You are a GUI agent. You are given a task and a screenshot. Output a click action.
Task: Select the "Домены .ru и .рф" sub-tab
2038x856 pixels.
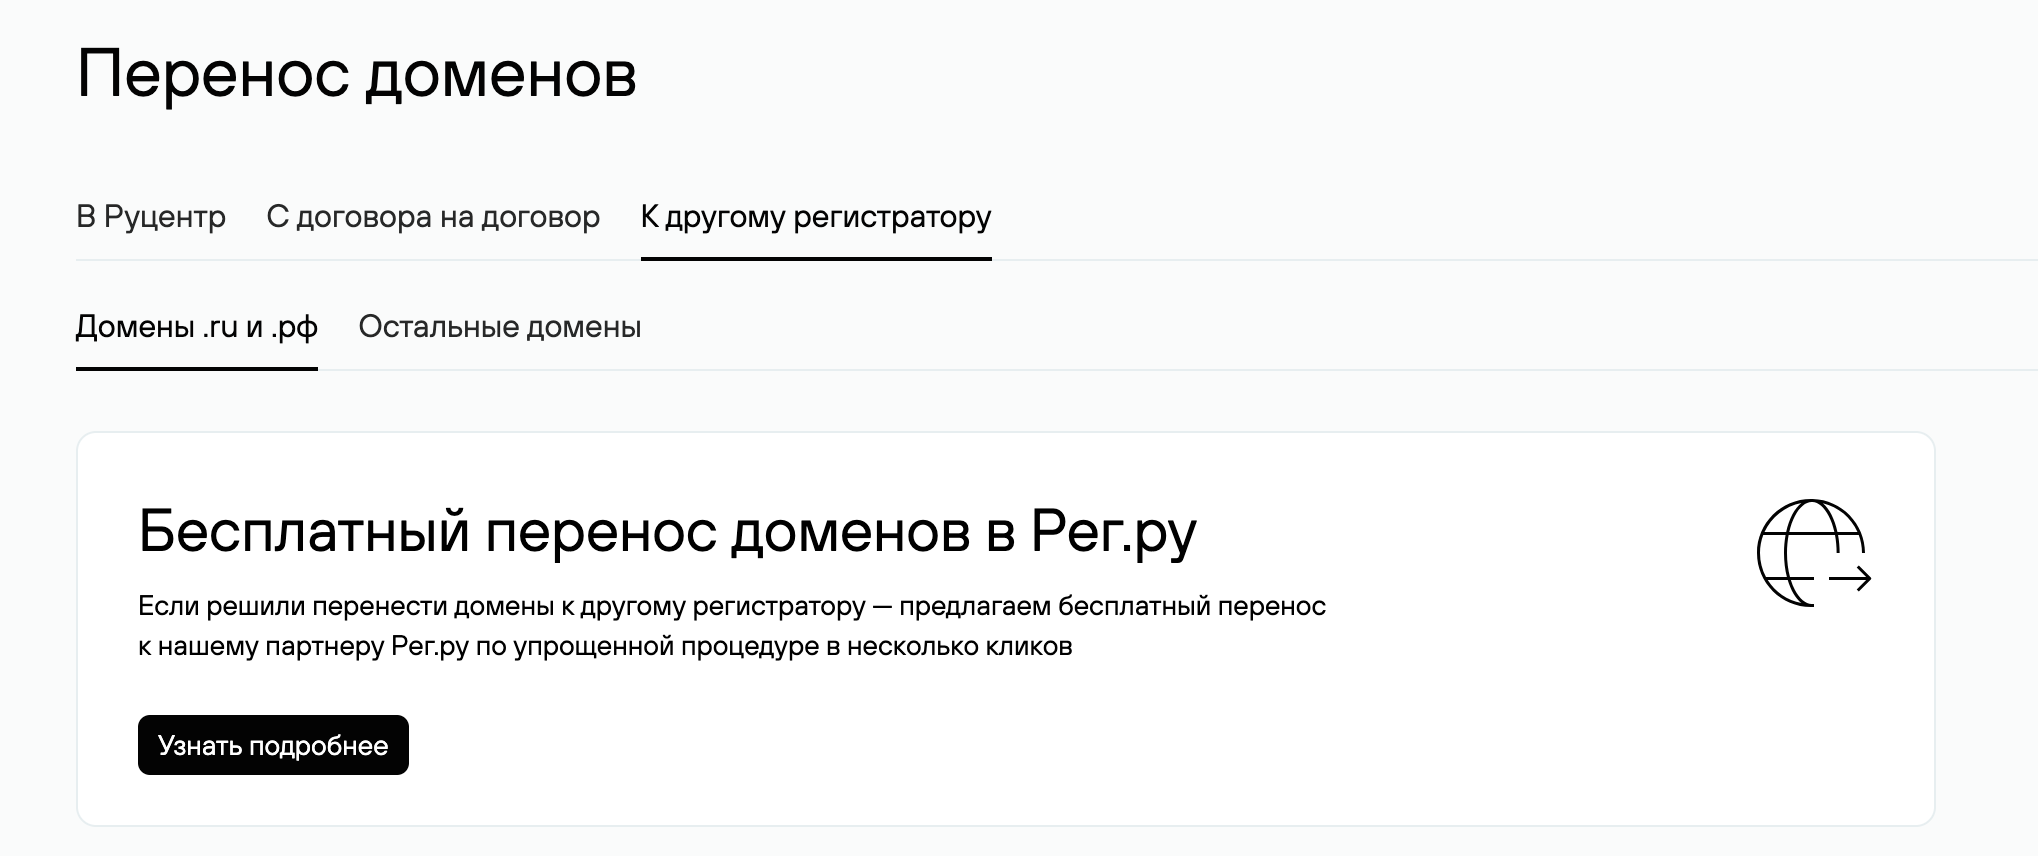click(x=197, y=327)
